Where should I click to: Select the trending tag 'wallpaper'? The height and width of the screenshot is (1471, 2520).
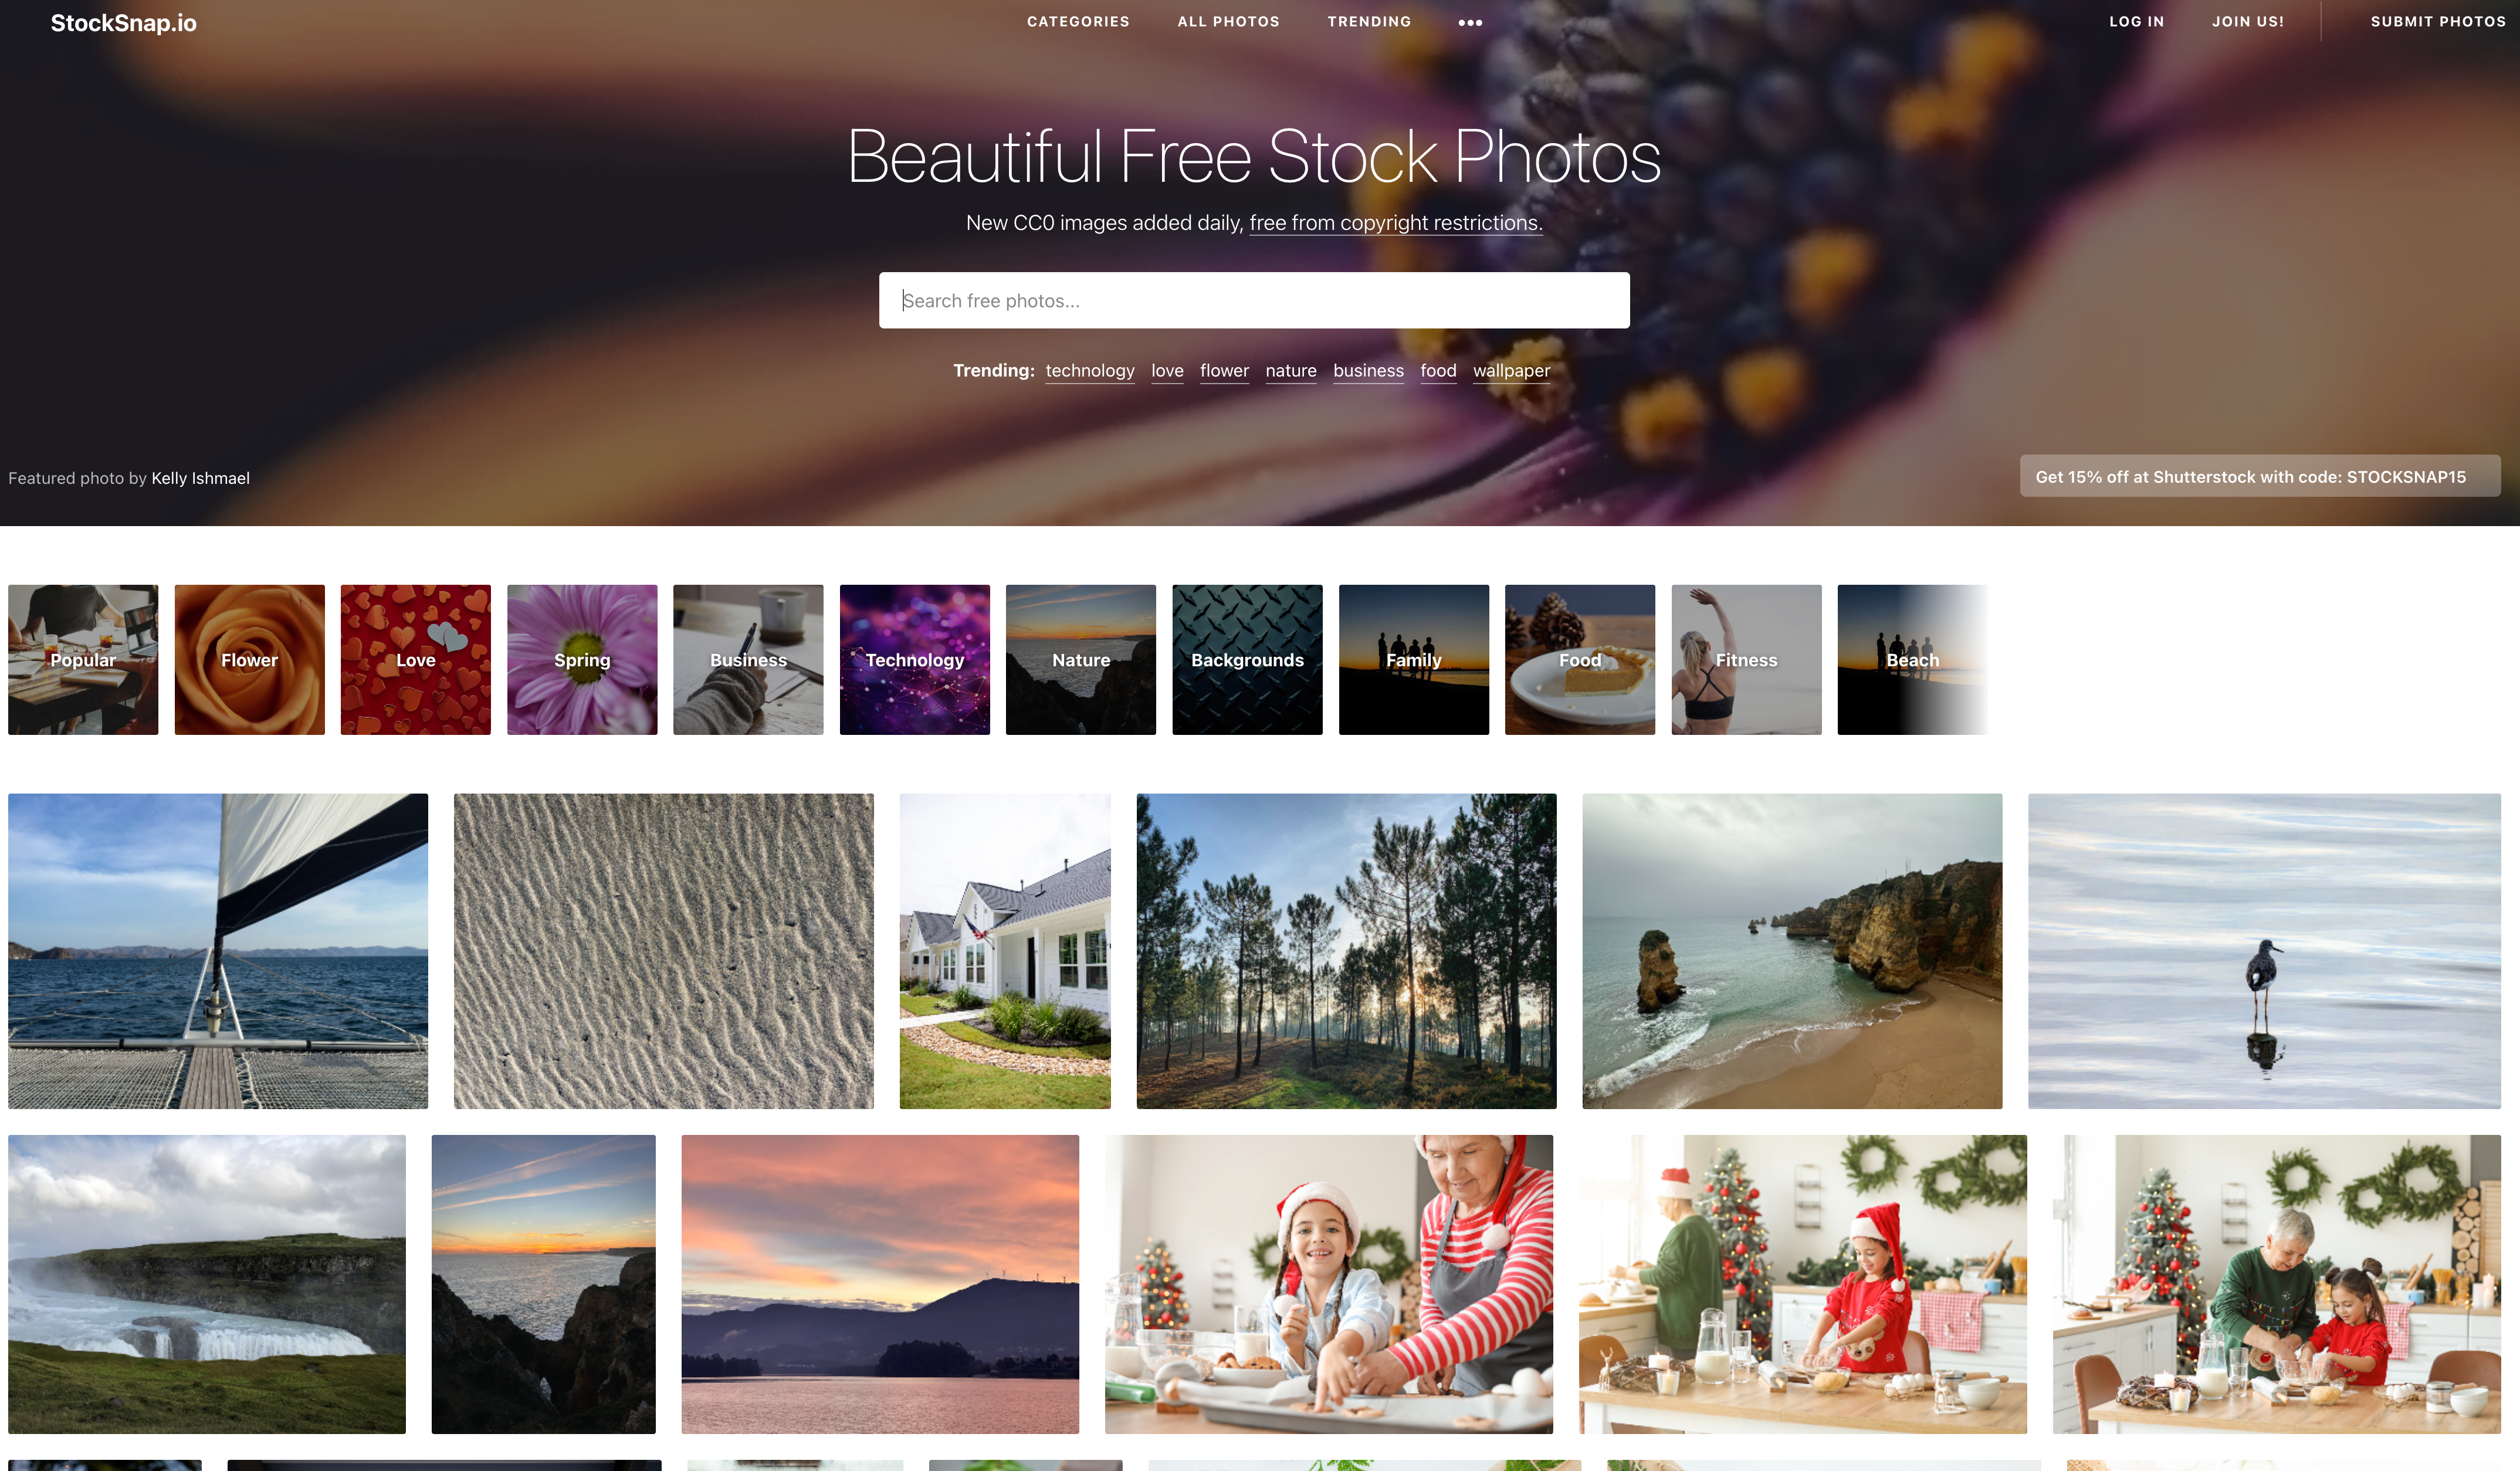(1511, 371)
